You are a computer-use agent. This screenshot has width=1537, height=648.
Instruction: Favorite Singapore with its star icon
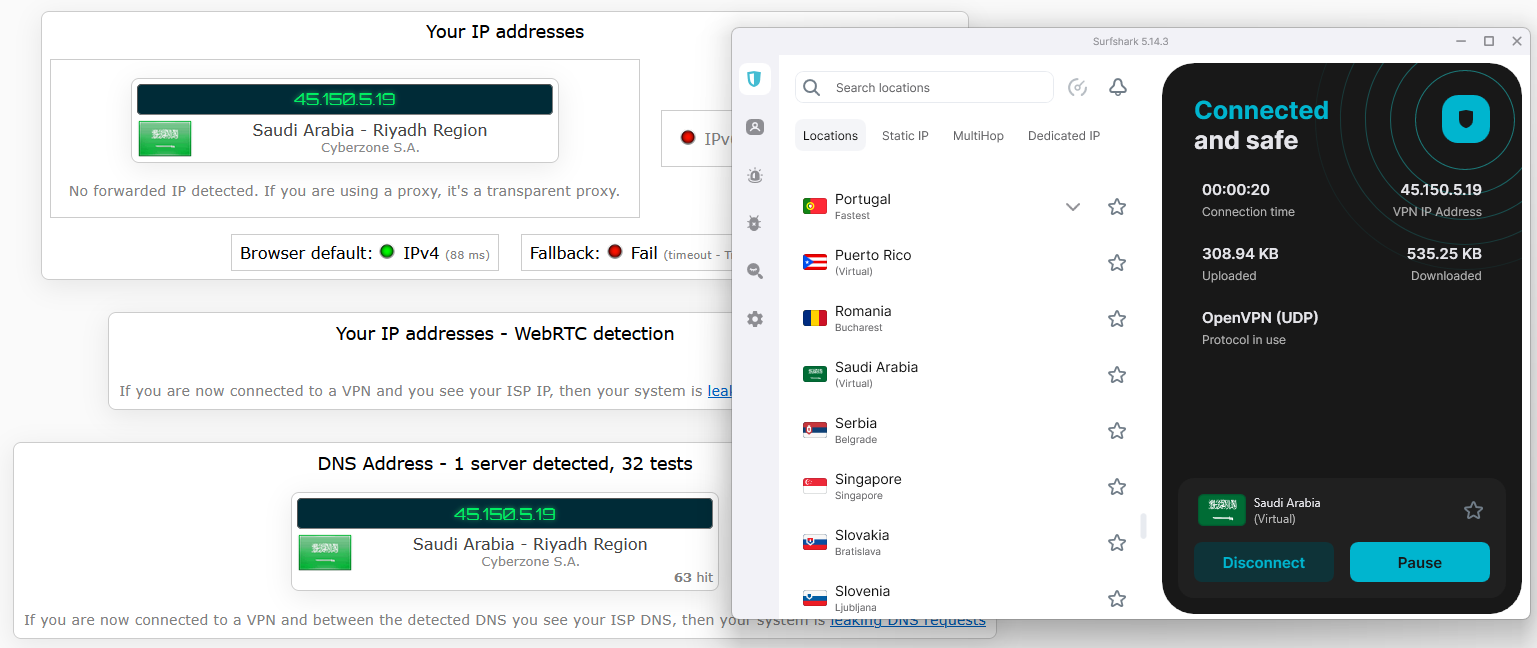tap(1117, 487)
